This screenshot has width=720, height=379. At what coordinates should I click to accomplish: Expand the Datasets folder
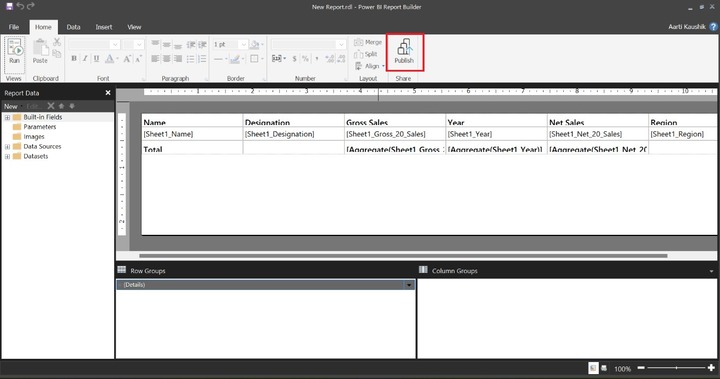coord(7,157)
